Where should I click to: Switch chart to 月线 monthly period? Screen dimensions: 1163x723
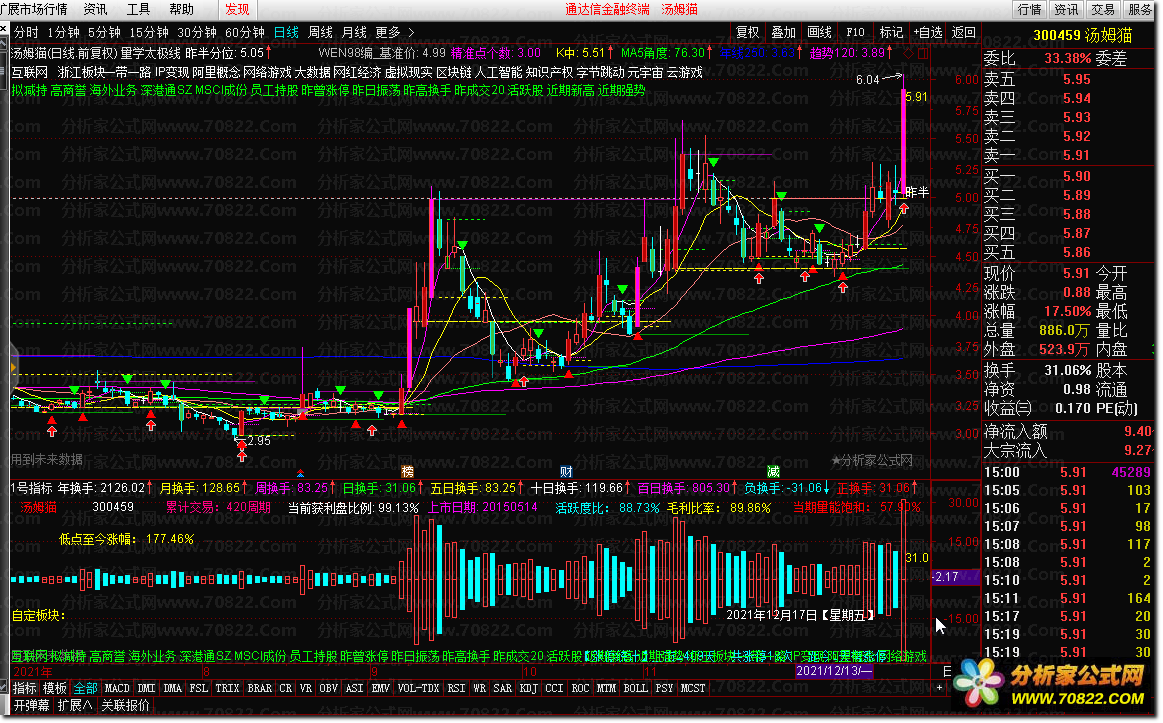[x=354, y=32]
